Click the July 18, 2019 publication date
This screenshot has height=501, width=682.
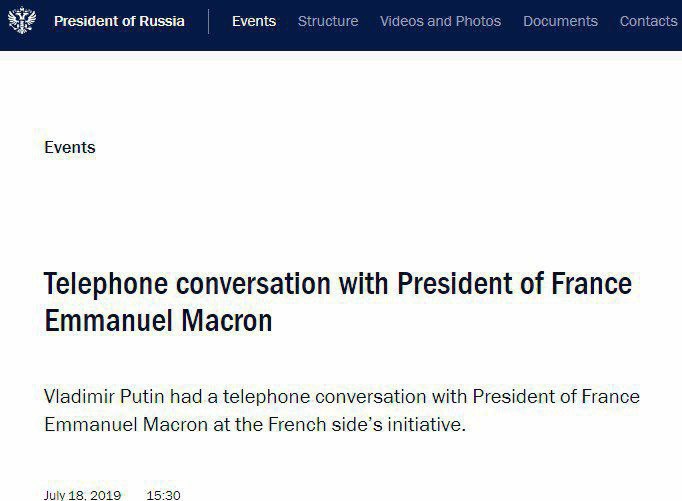tap(82, 495)
